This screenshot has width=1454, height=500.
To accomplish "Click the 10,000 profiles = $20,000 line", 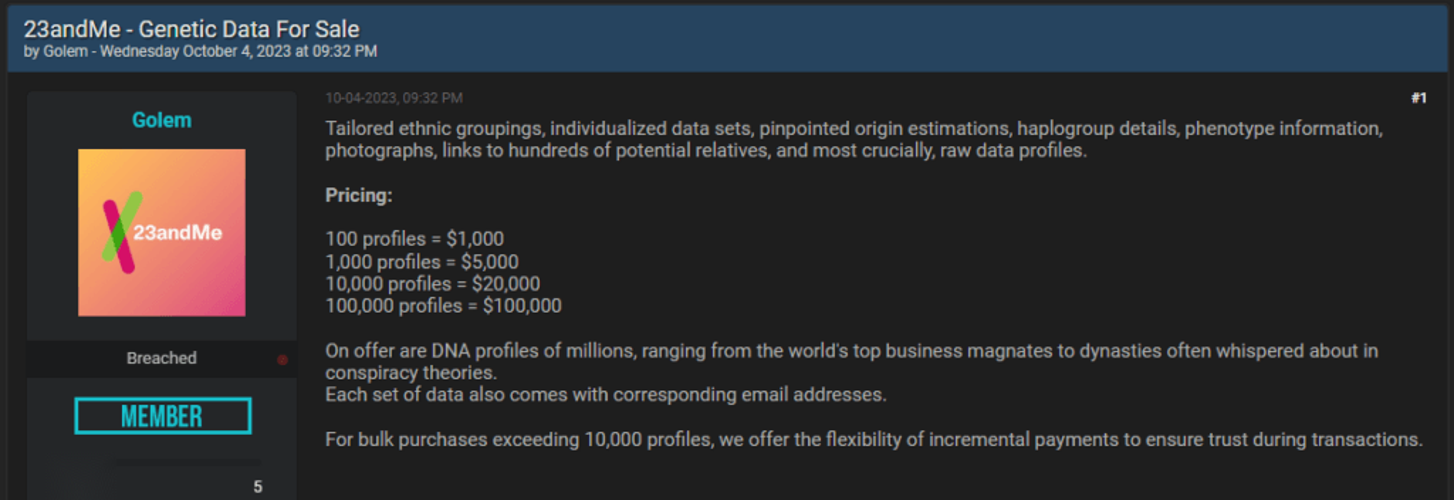I will 433,284.
